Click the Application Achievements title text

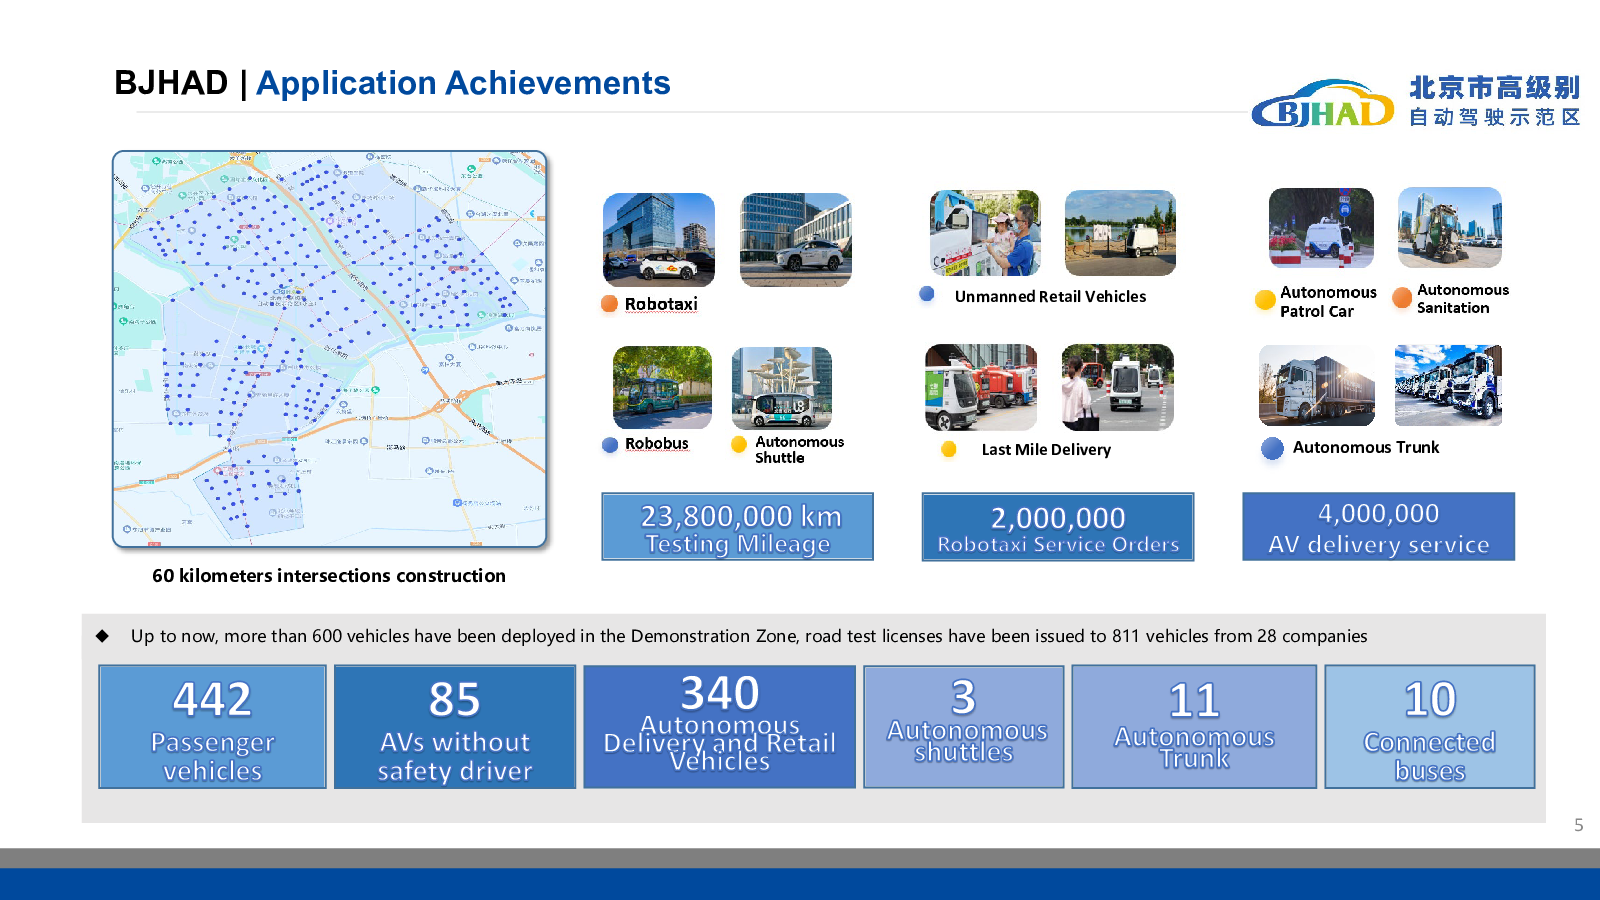point(463,83)
